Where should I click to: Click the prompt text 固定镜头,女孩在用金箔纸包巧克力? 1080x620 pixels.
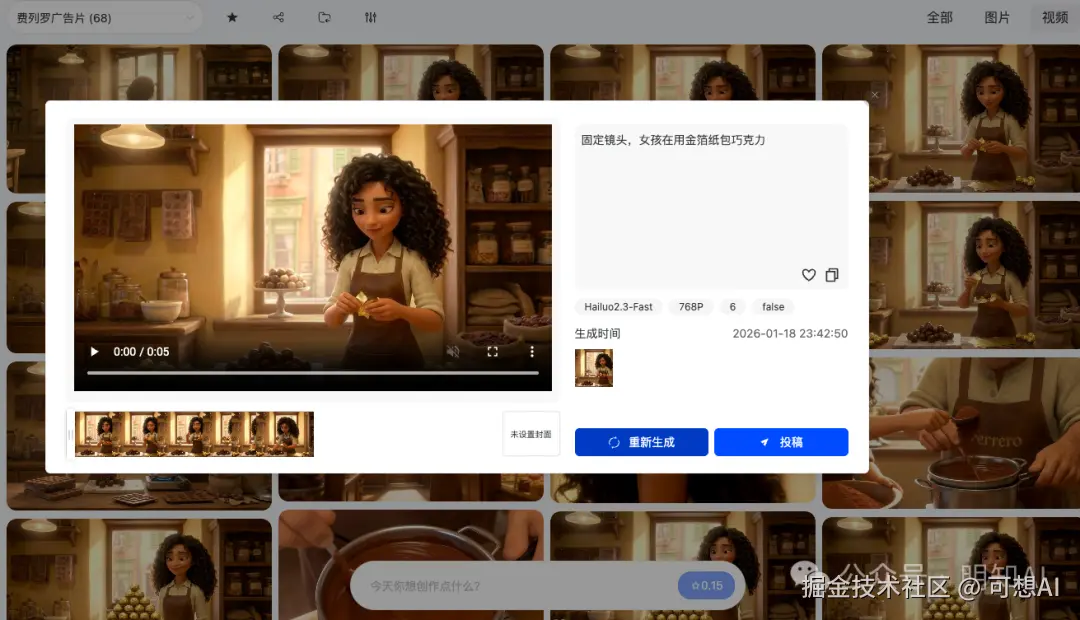coord(673,140)
